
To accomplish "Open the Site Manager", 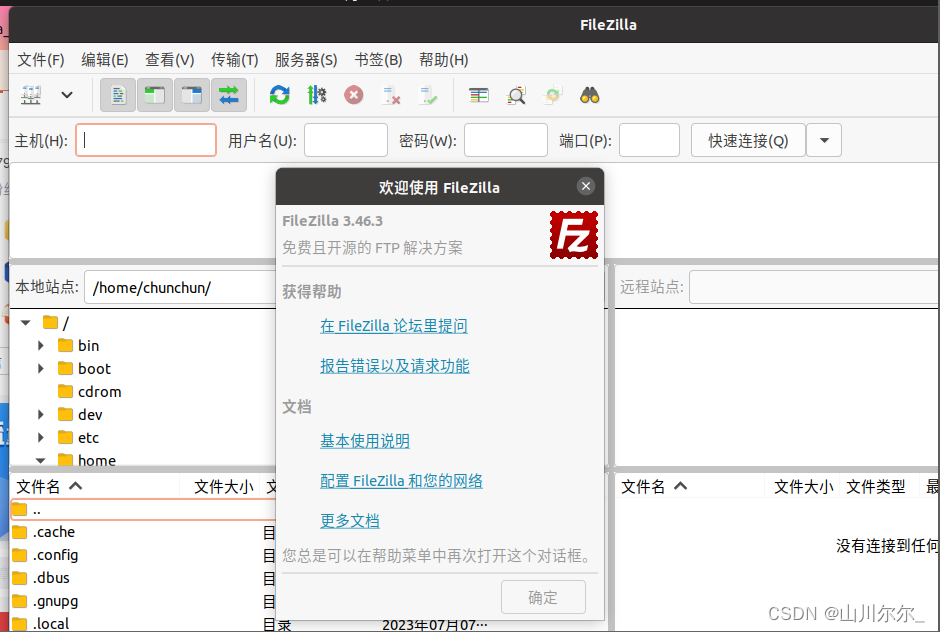I will click(30, 95).
